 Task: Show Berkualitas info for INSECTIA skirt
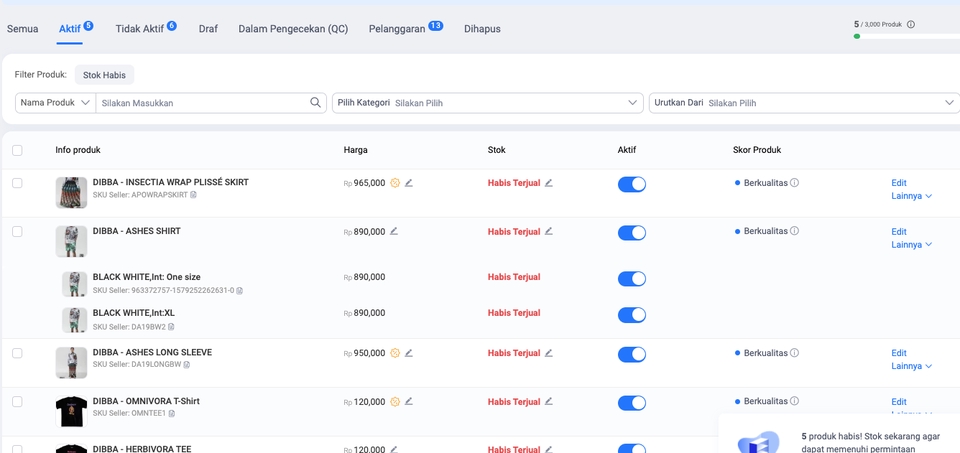[x=794, y=182]
